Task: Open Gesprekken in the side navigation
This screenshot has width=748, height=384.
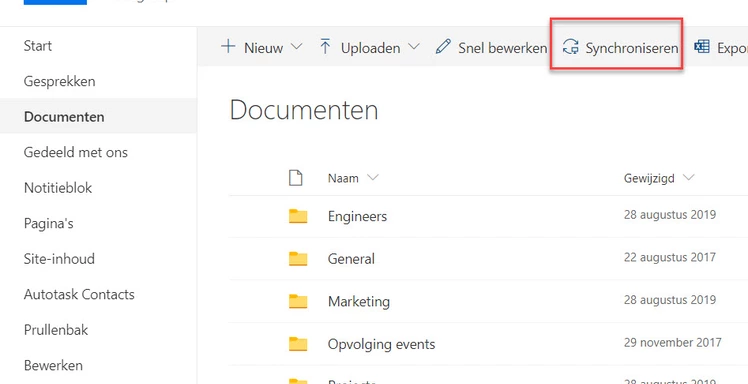Action: tap(60, 82)
